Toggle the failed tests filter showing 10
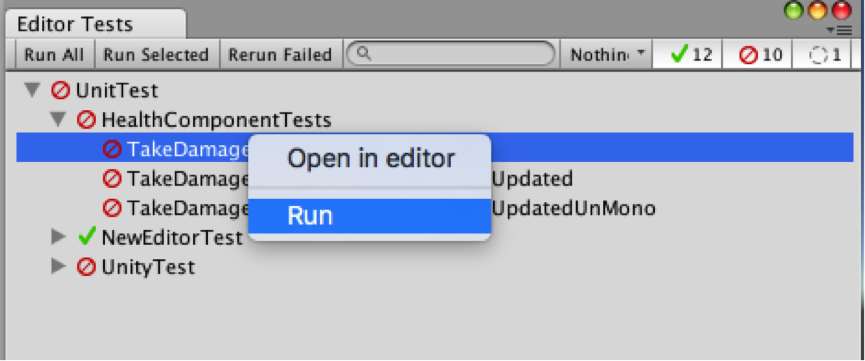The image size is (865, 361). (x=757, y=54)
